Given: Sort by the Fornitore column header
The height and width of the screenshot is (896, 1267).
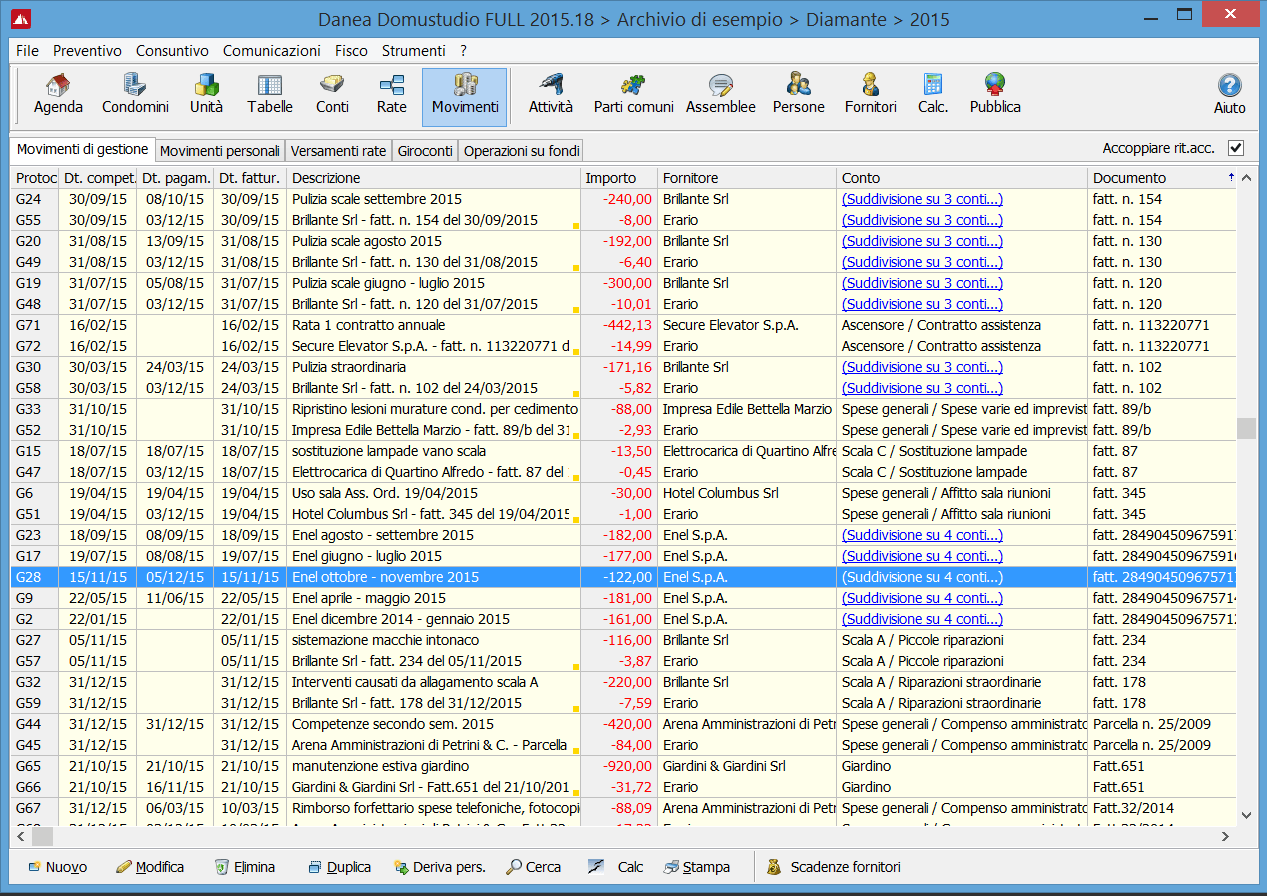Looking at the screenshot, I should 747,178.
